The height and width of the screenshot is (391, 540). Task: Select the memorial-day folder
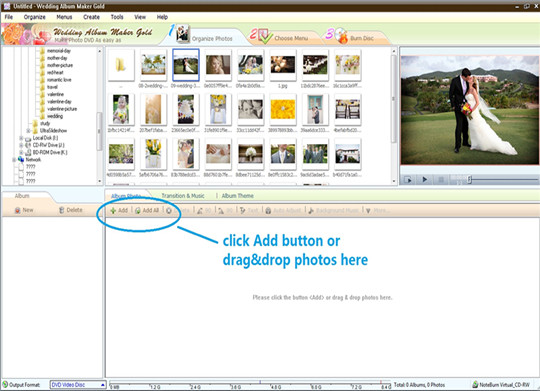click(x=59, y=51)
